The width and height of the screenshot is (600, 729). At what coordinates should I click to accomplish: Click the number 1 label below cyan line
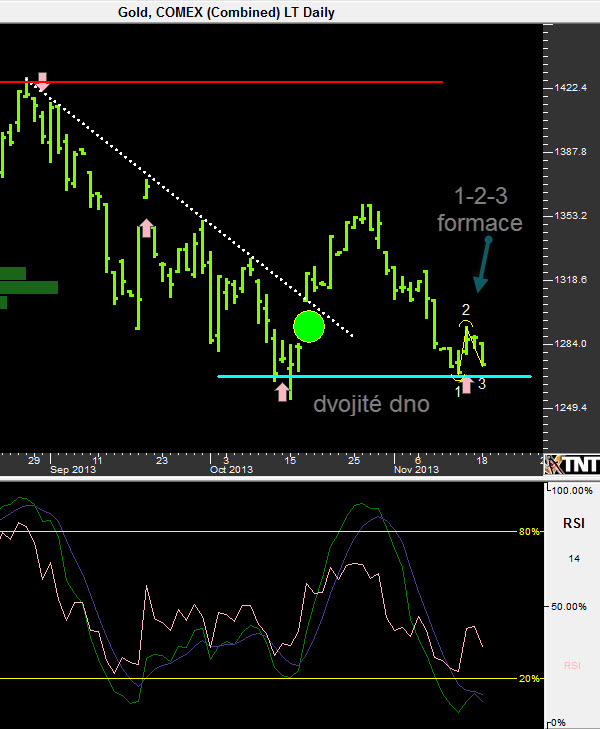(x=458, y=392)
